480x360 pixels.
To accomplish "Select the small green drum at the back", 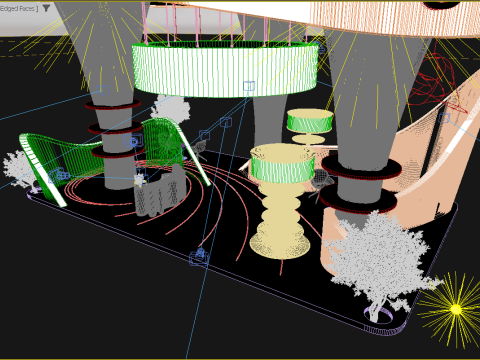I will pos(310,121).
